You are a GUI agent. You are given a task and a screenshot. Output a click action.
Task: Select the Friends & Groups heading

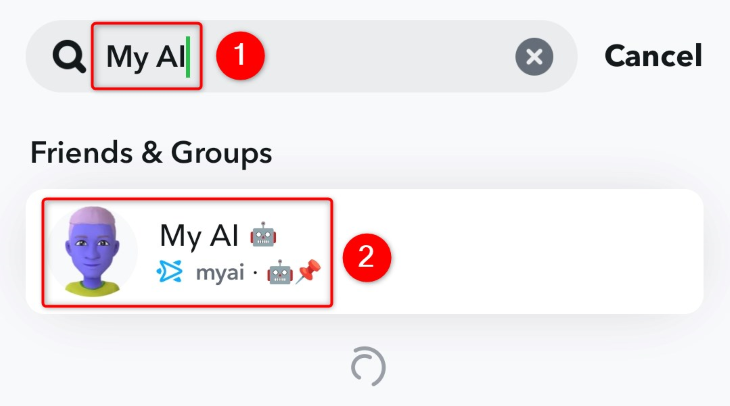click(151, 153)
